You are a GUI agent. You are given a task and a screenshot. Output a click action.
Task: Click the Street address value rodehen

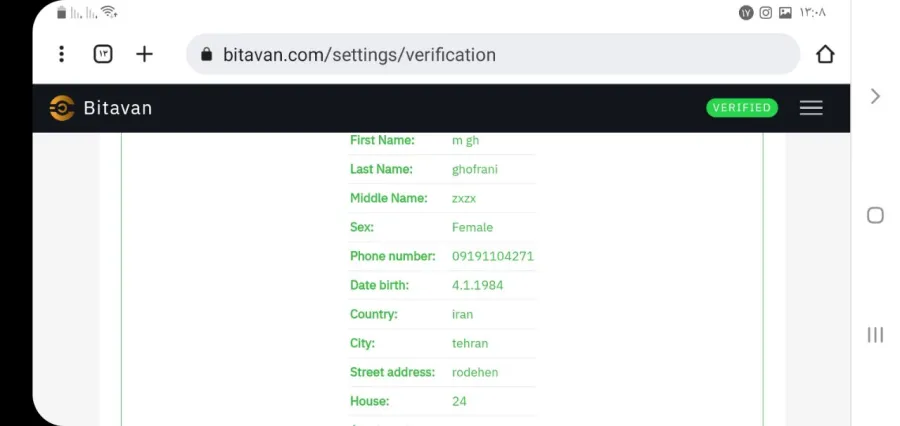click(475, 372)
